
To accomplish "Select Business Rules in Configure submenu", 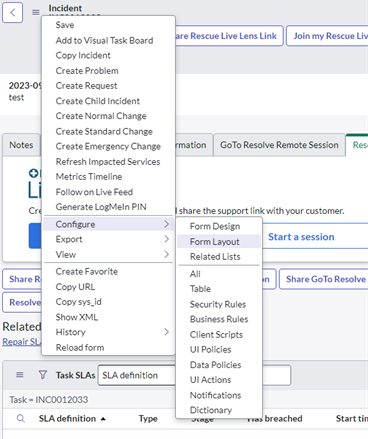I will [x=219, y=319].
